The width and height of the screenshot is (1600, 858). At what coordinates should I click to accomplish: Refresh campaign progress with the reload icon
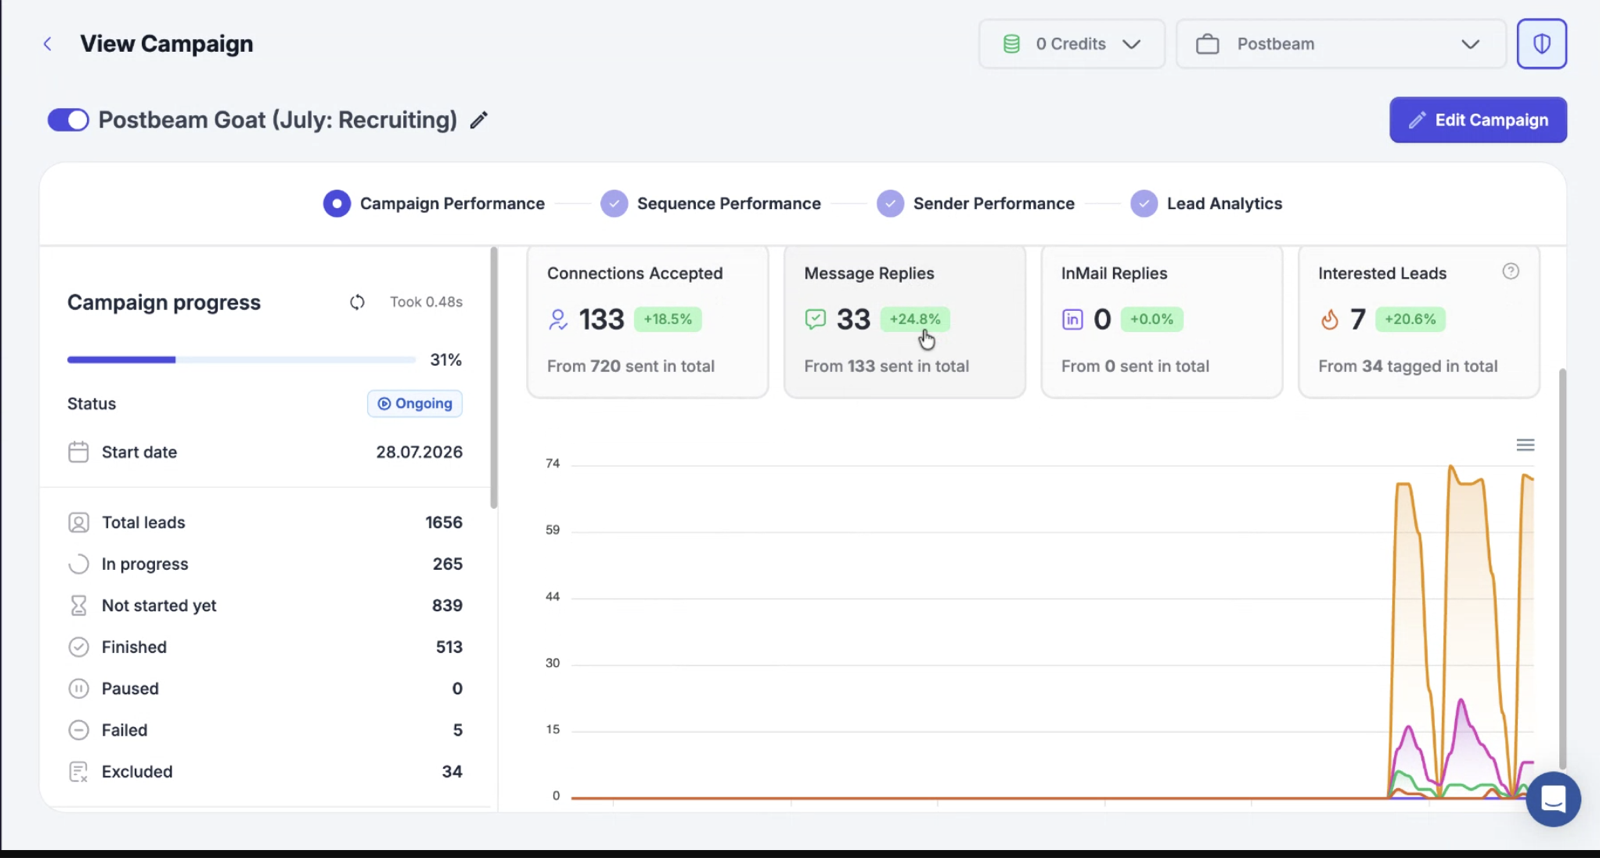click(x=357, y=302)
